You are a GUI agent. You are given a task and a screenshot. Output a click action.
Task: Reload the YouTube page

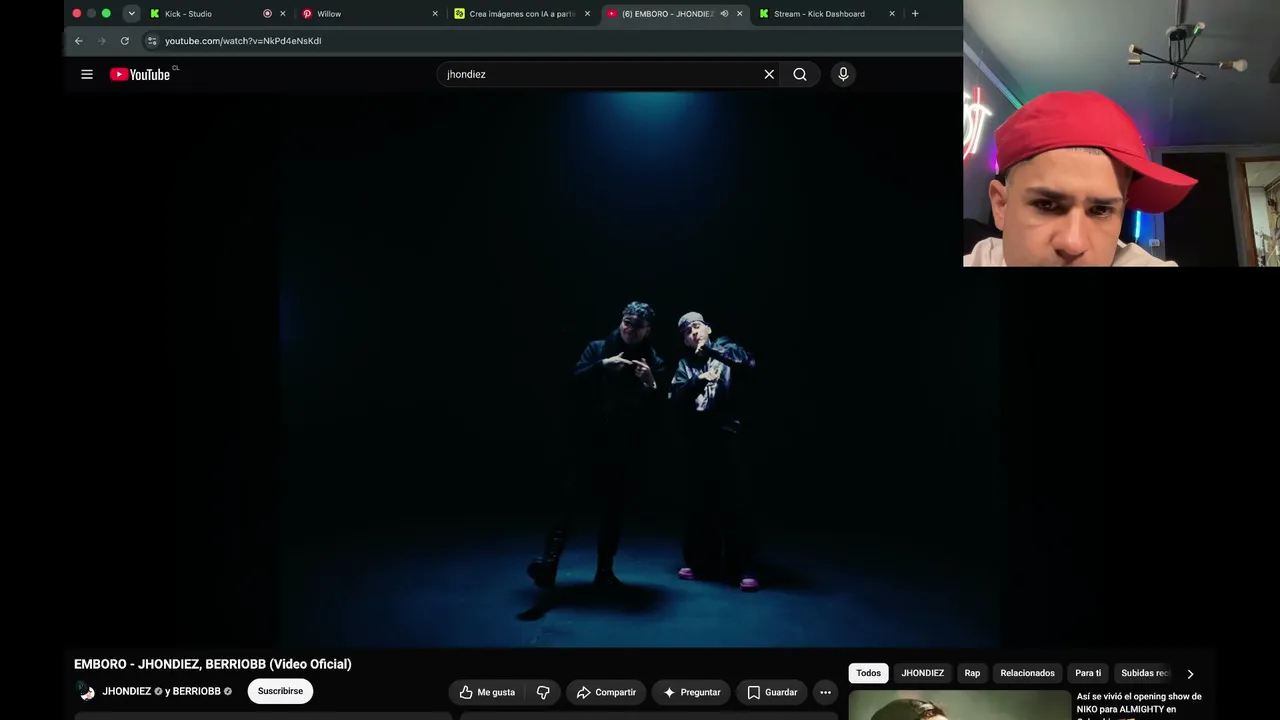pos(125,41)
